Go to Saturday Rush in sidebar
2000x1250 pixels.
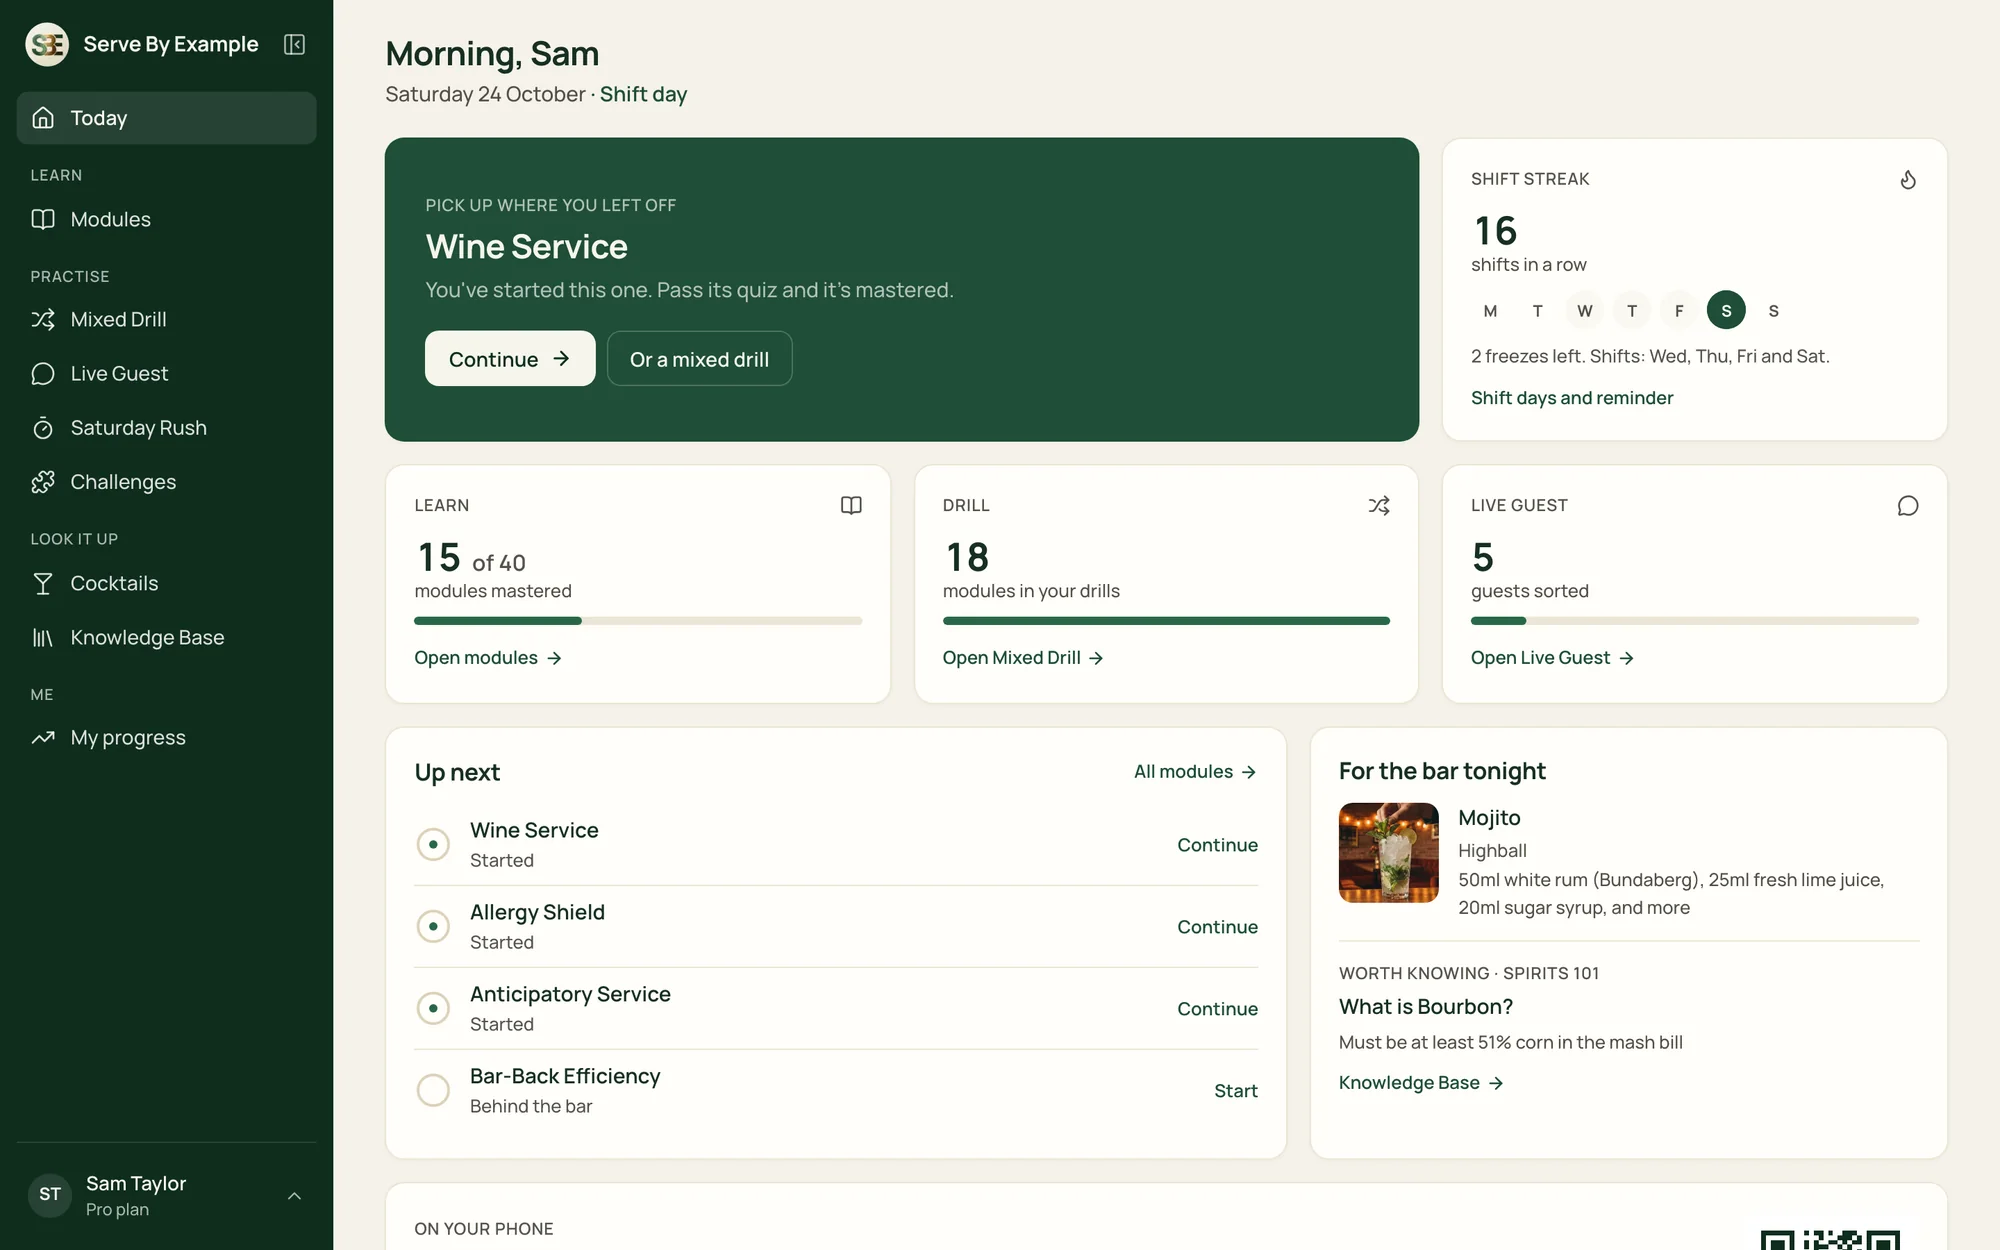[x=166, y=428]
